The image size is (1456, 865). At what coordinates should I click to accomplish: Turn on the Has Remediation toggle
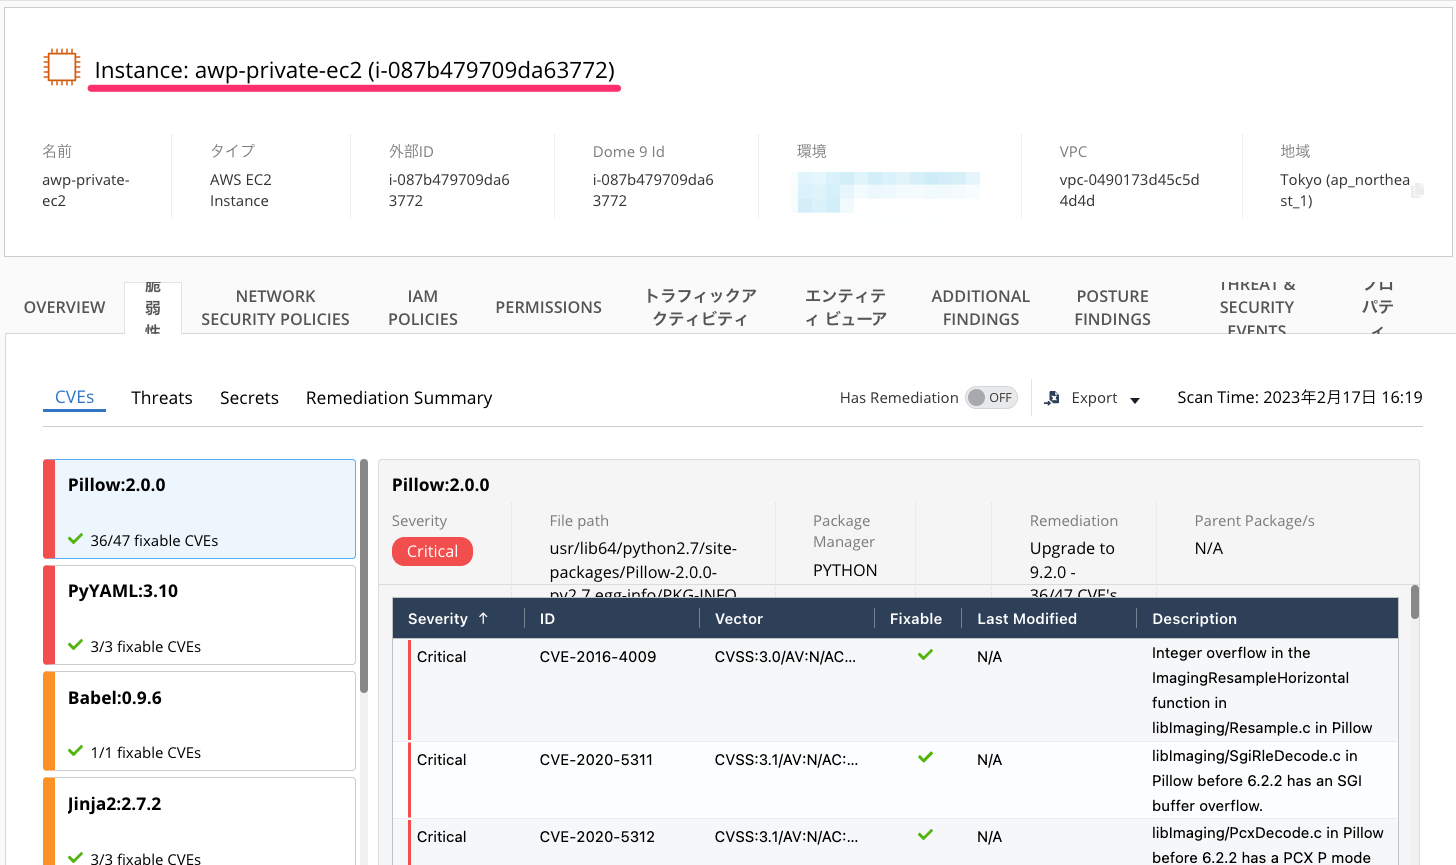tap(991, 397)
